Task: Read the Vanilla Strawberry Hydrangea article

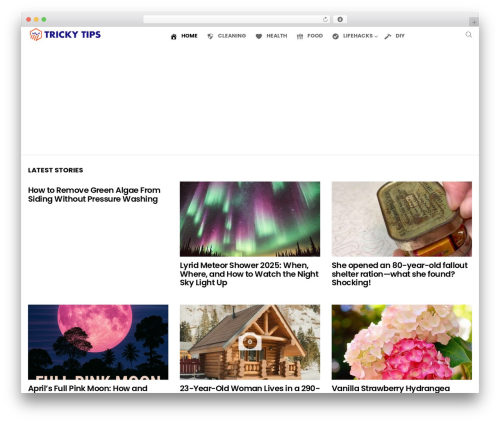Action: 391,388
